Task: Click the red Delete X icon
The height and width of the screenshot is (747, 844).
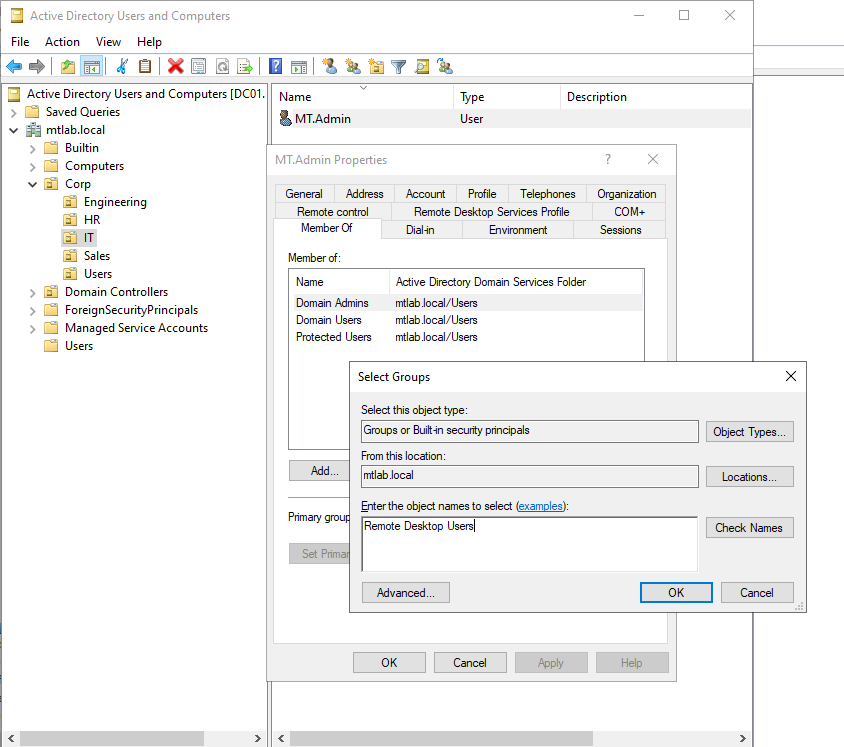Action: pos(175,66)
